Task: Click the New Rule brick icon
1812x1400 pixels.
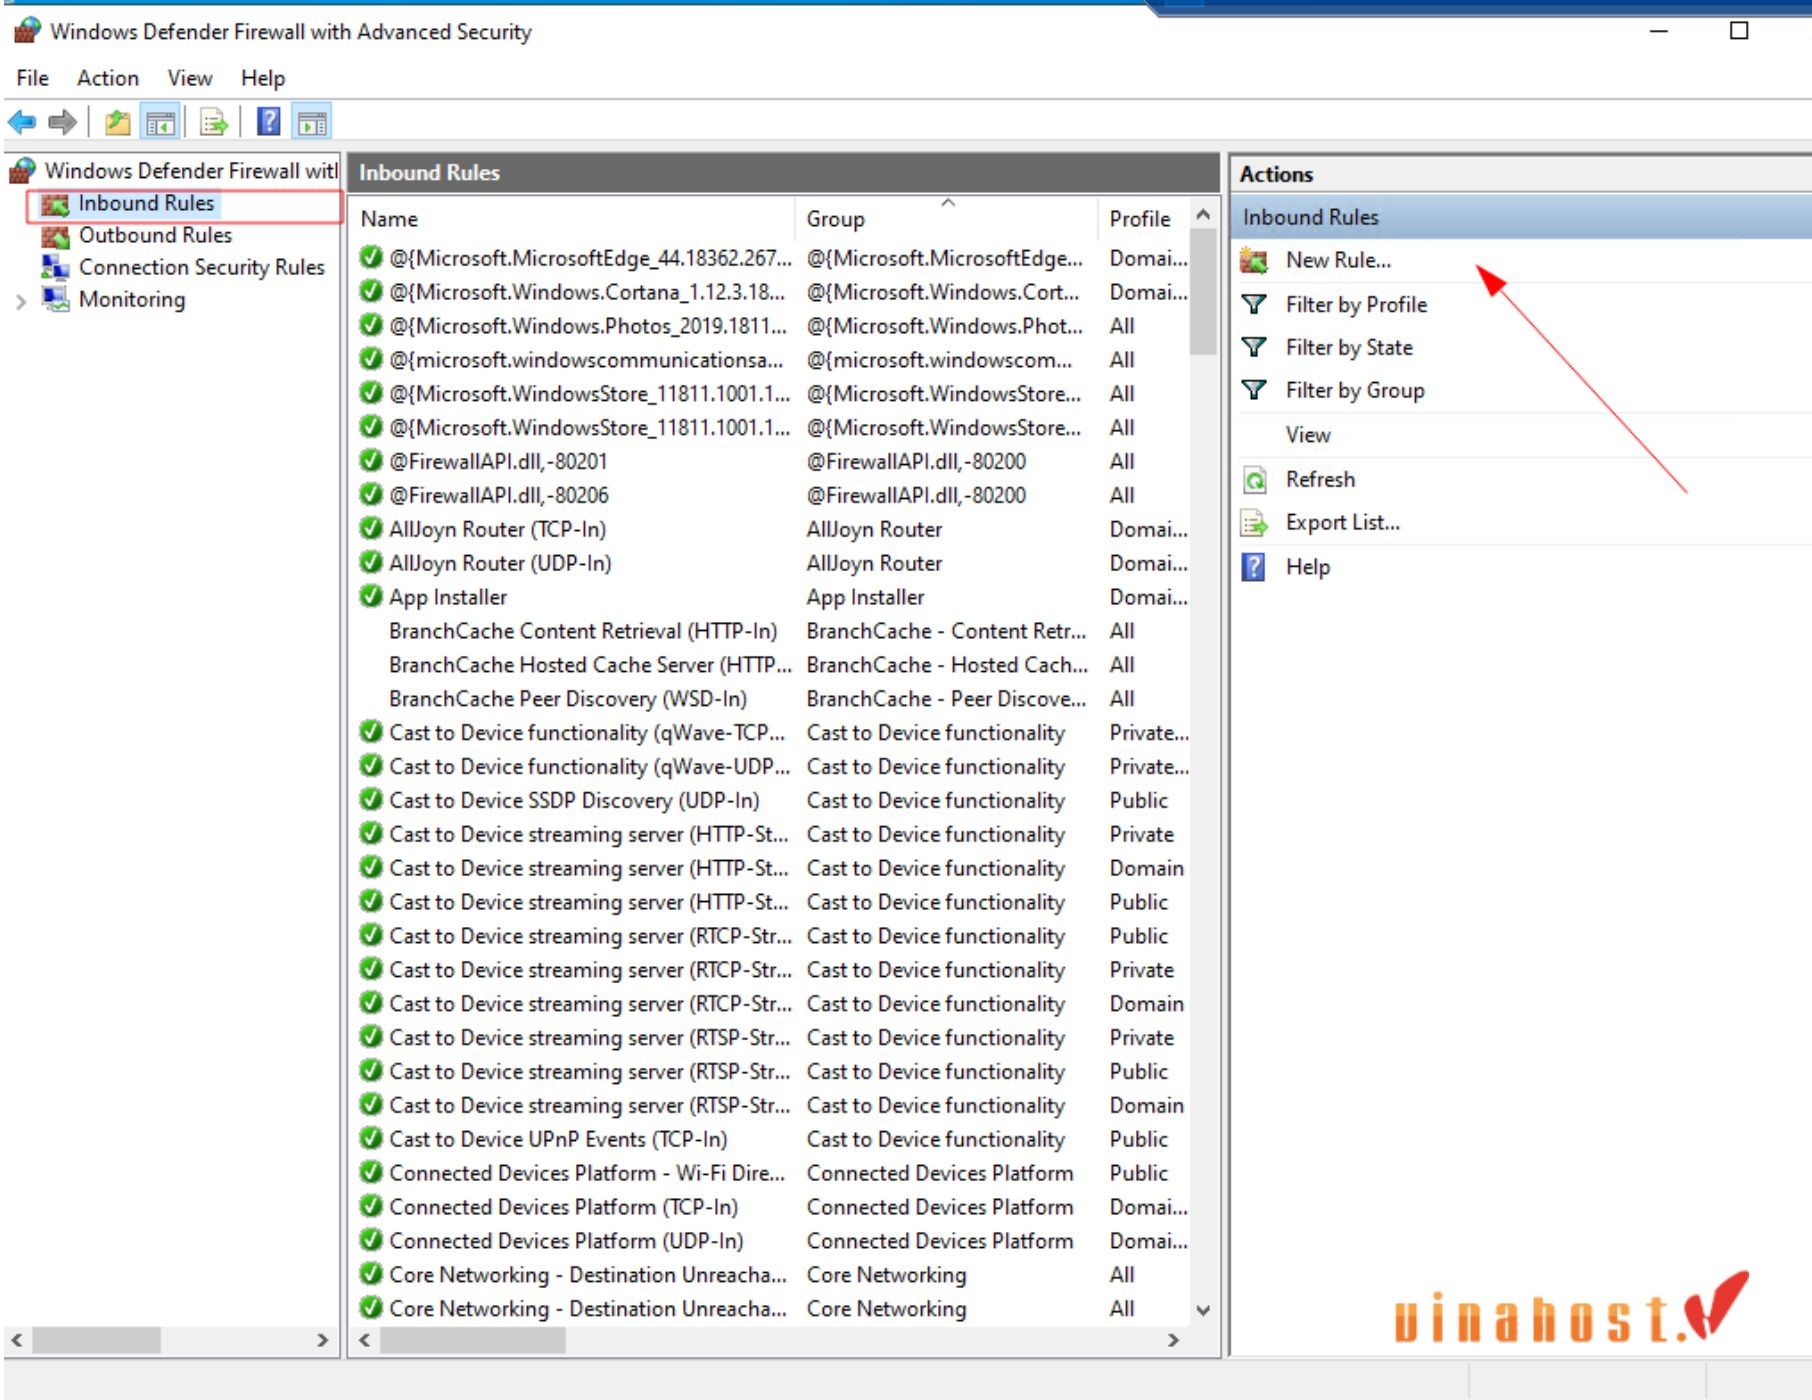Action: click(1254, 261)
